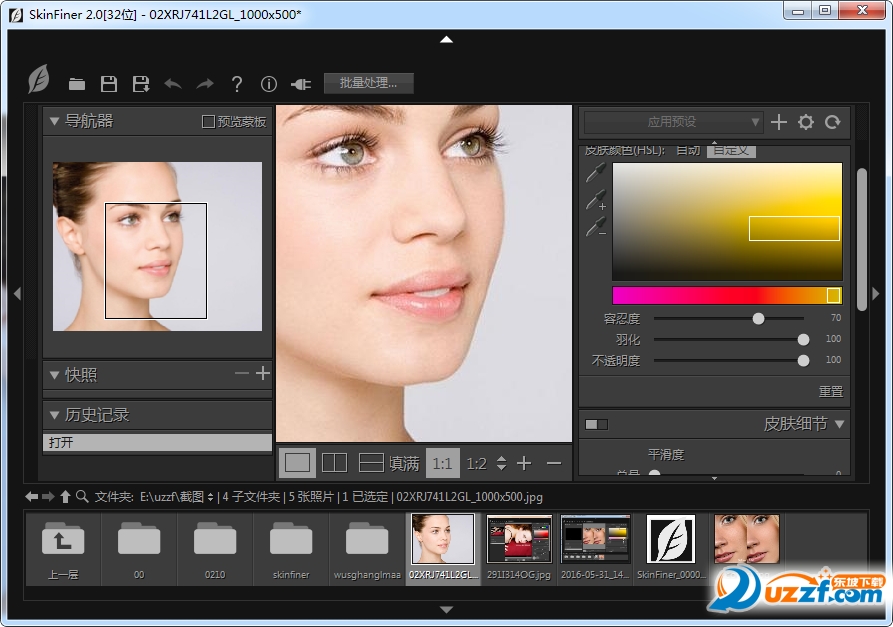893x627 pixels.
Task: Open the folder named 00
Action: click(139, 549)
